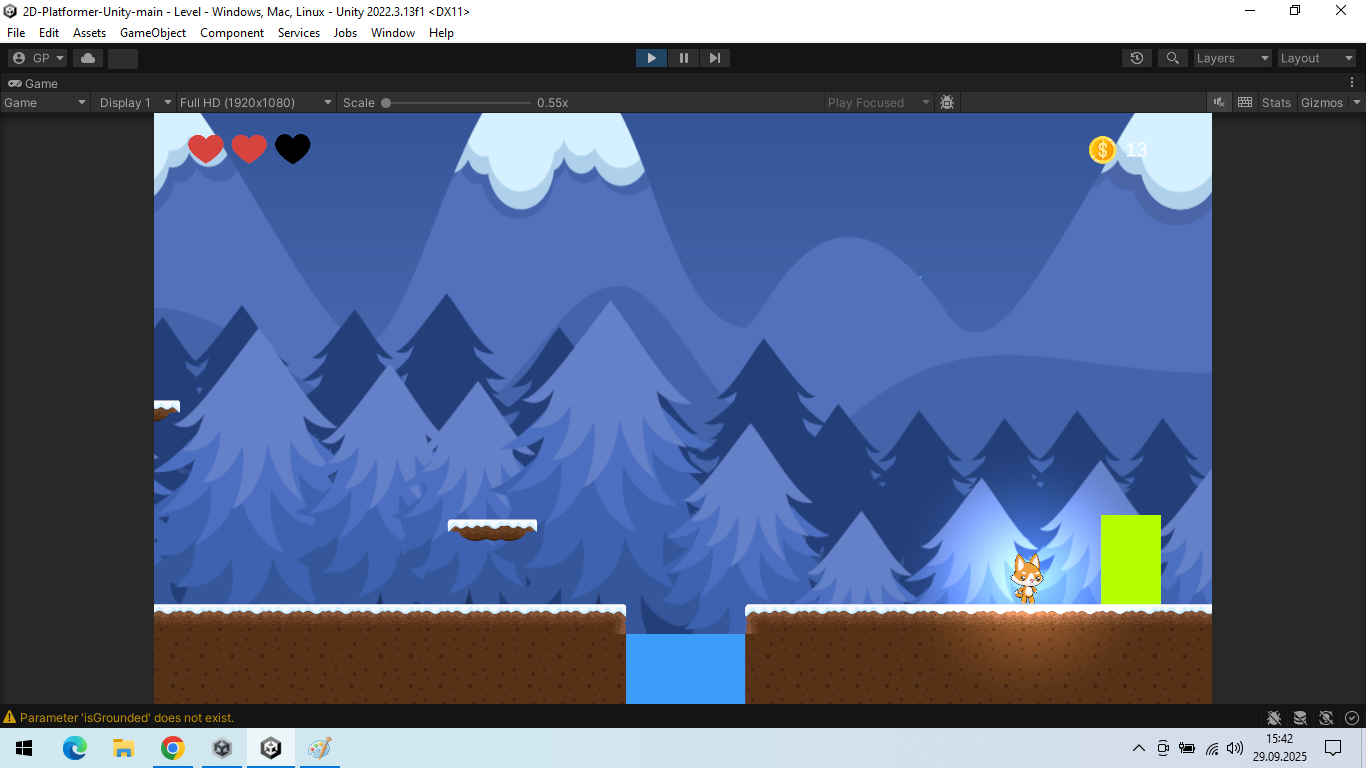The image size is (1366, 768).
Task: Open the Undo History icon
Action: click(1137, 58)
